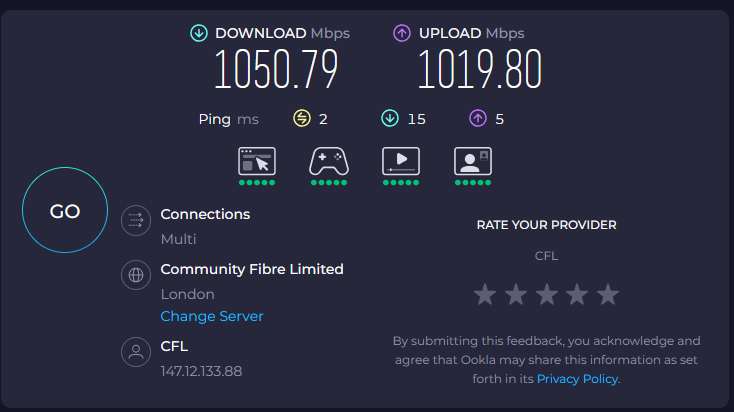Click the upload arrow icon
The height and width of the screenshot is (412, 734).
pyautogui.click(x=402, y=34)
